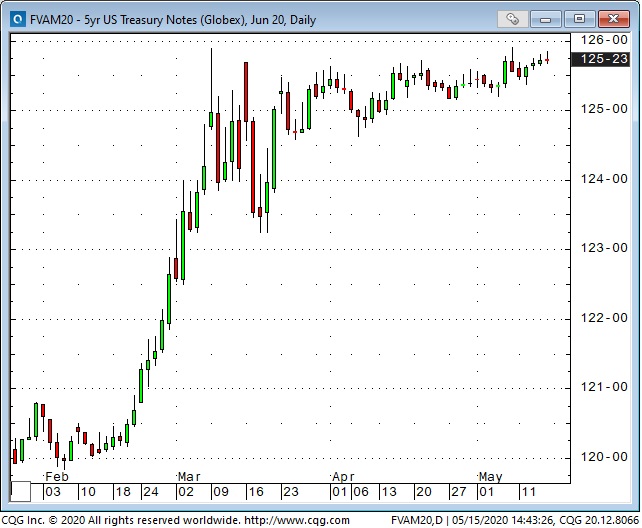Click the Apr month label
The width and height of the screenshot is (642, 528).
click(343, 477)
